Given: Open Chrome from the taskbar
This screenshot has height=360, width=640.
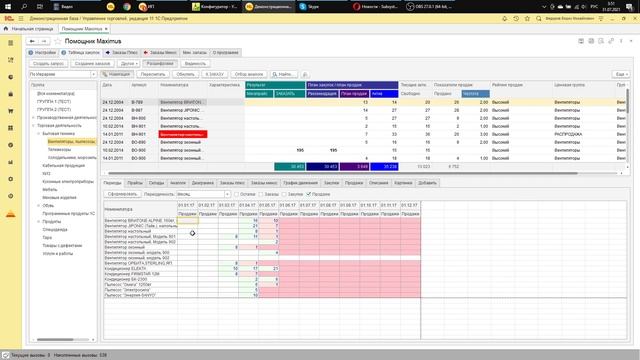Looking at the screenshot, I should pos(127,7).
